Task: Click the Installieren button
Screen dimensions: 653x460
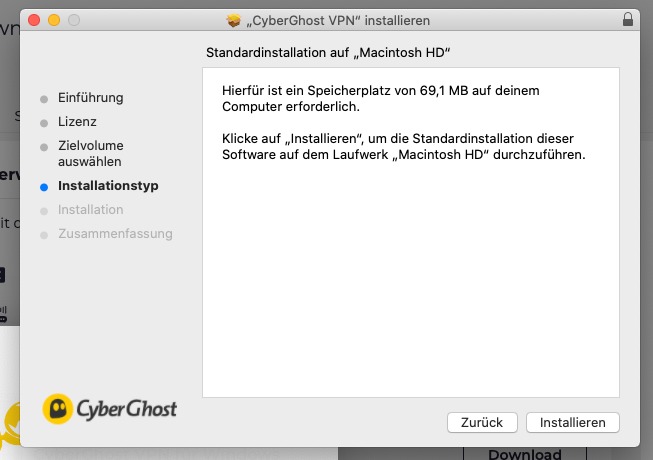Action: tap(573, 423)
